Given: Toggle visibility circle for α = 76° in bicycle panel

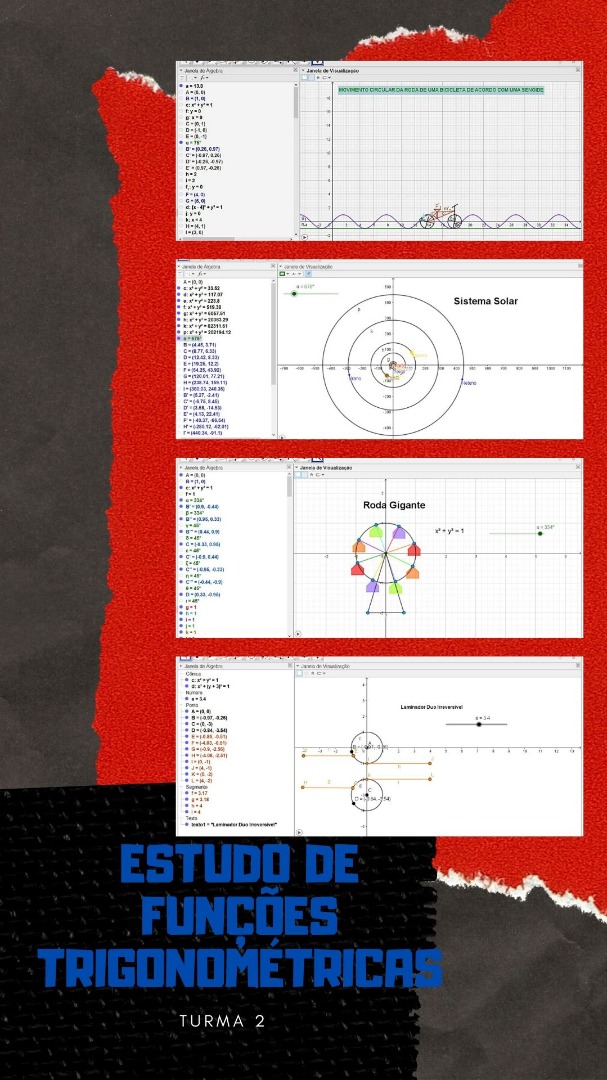Looking at the screenshot, I should 180,143.
